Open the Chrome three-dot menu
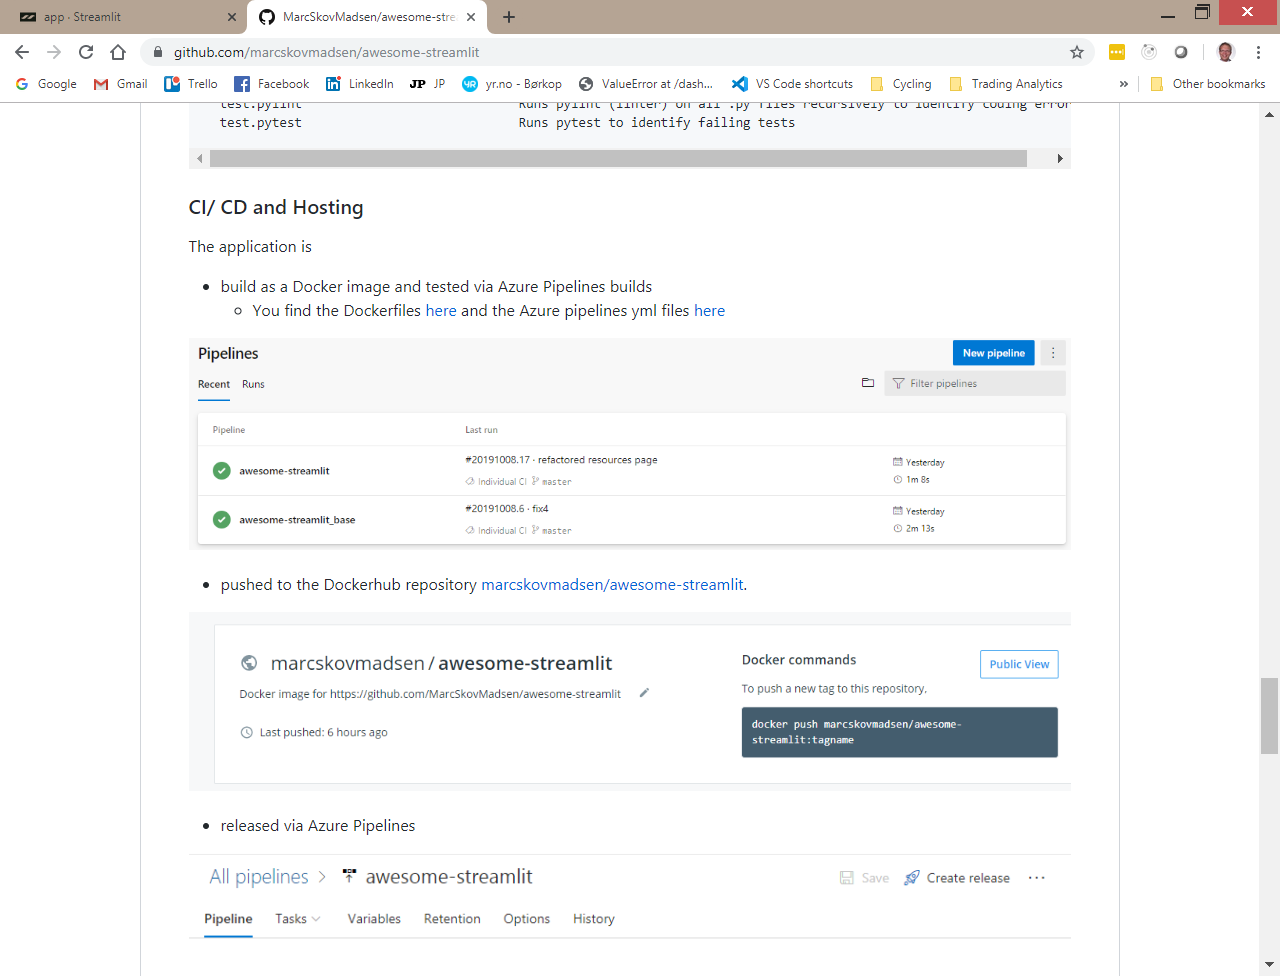1280x976 pixels. point(1258,52)
